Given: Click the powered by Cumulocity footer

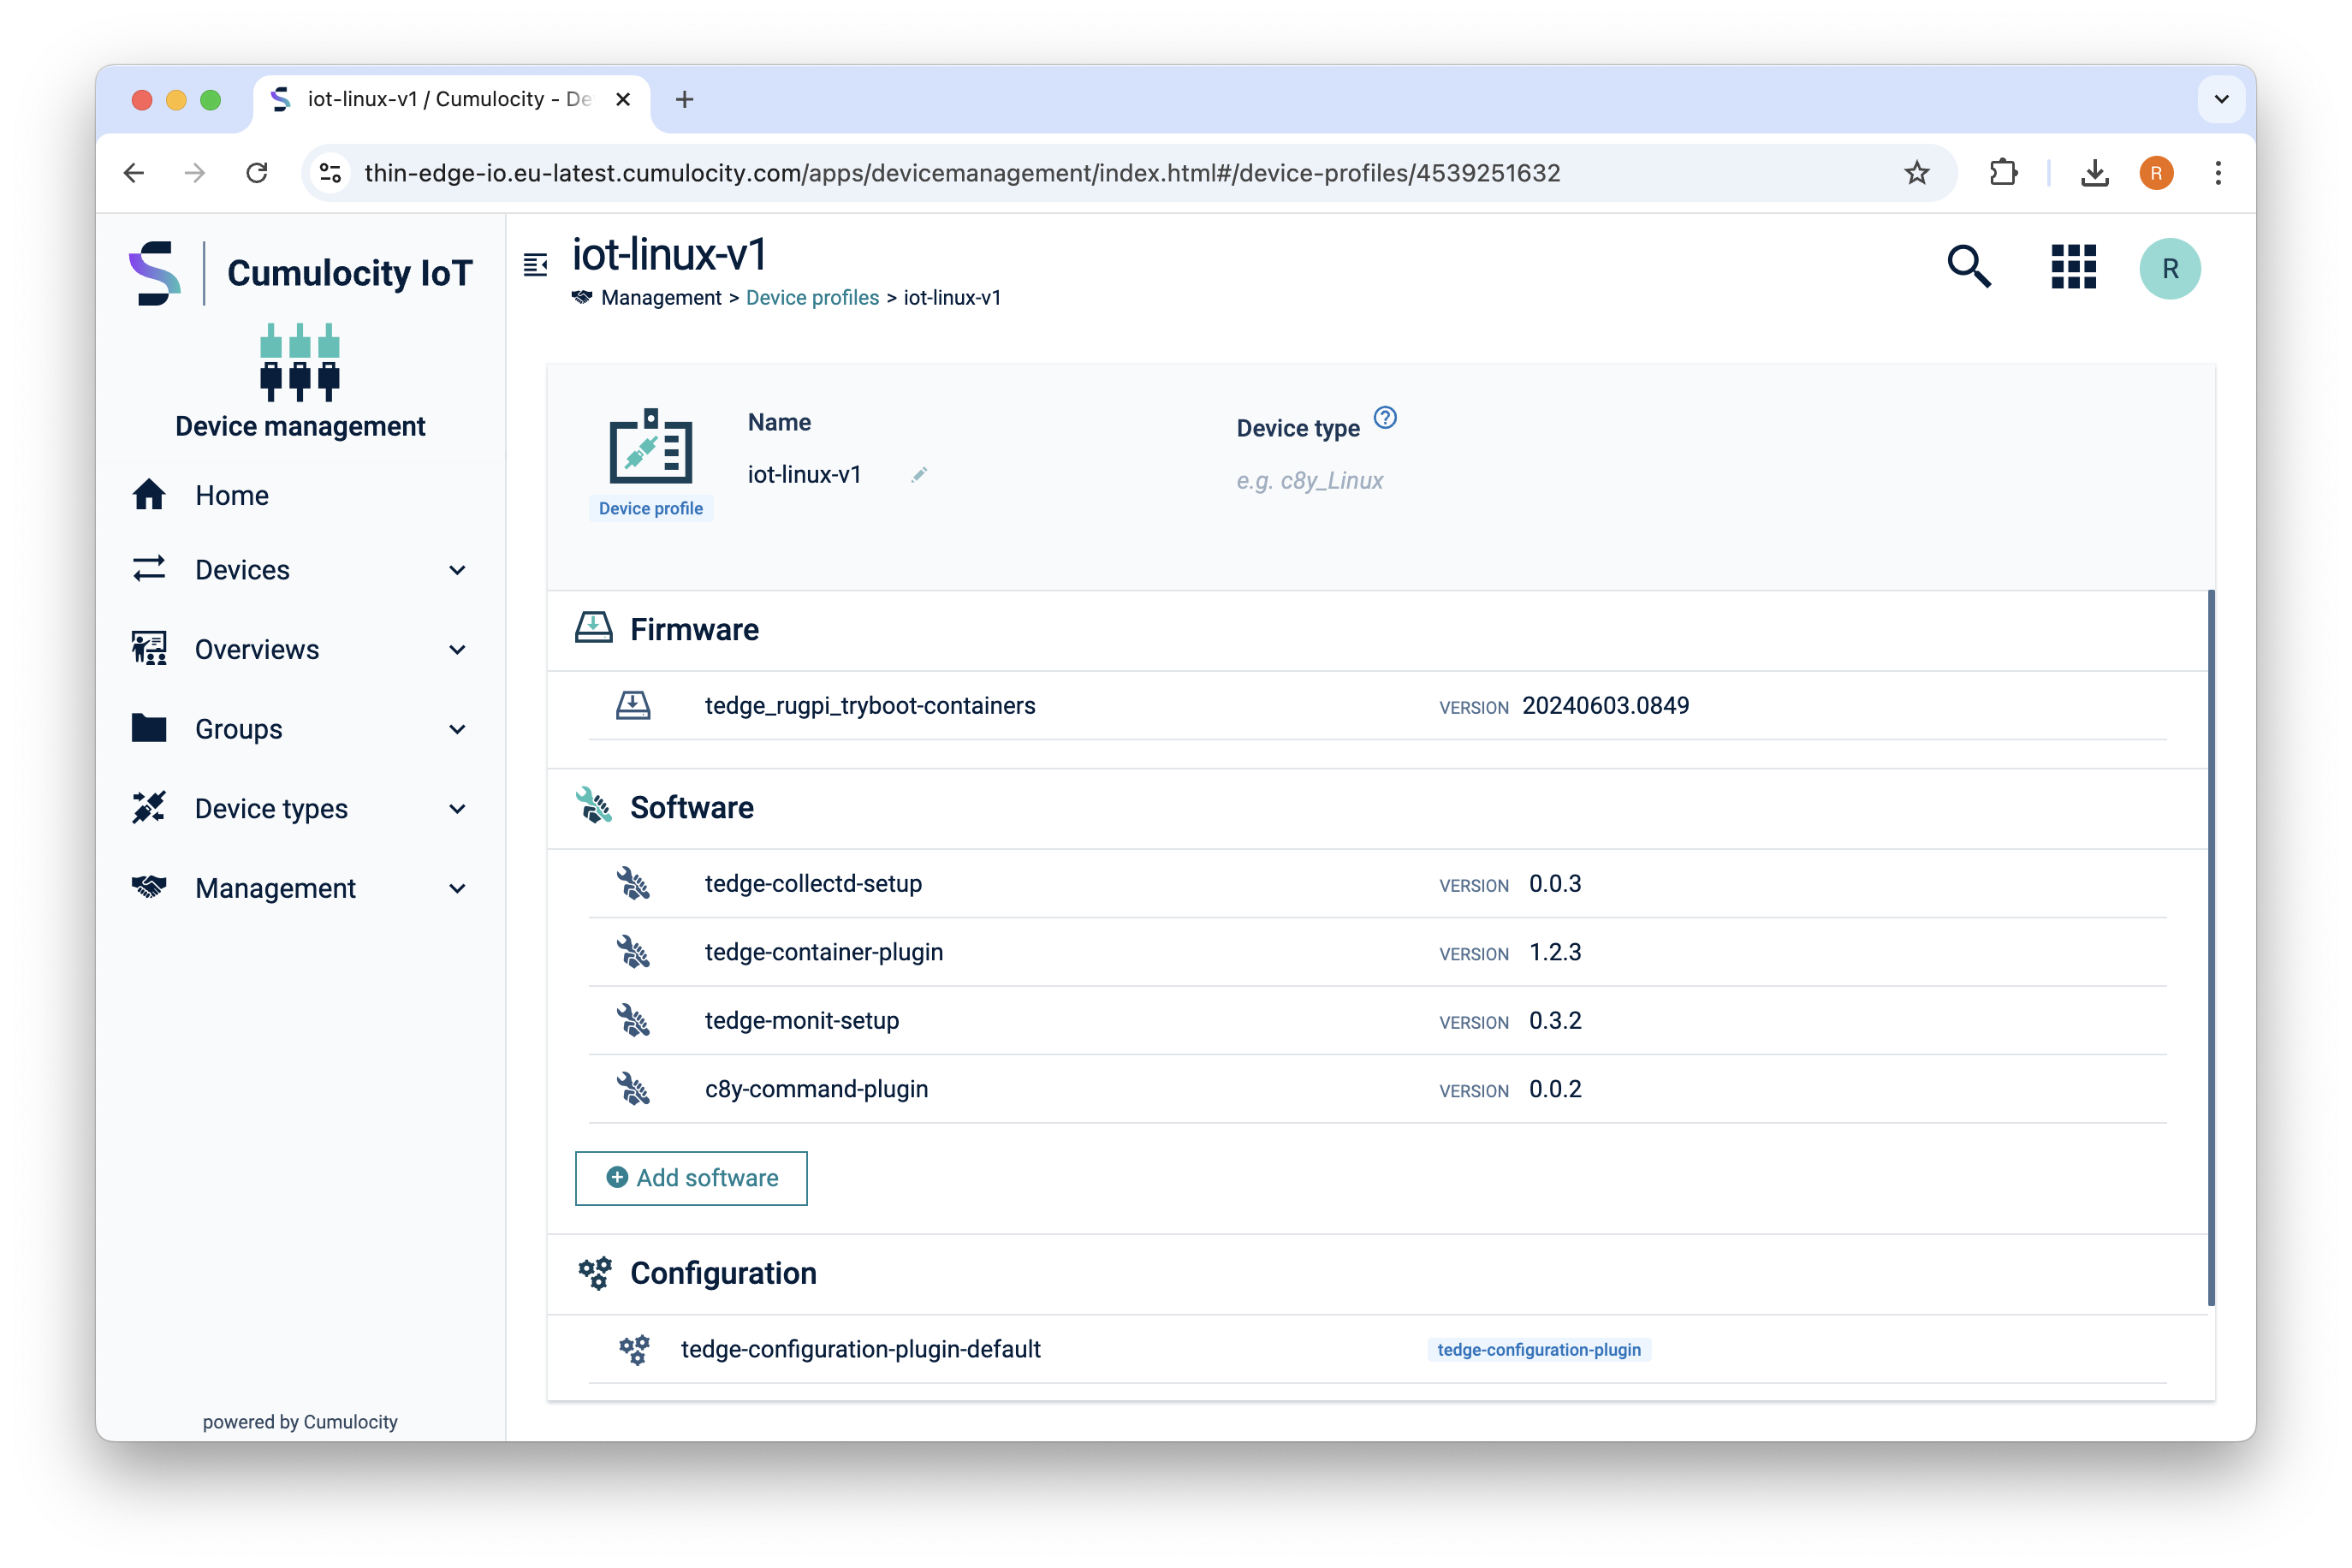Looking at the screenshot, I should (x=300, y=1422).
